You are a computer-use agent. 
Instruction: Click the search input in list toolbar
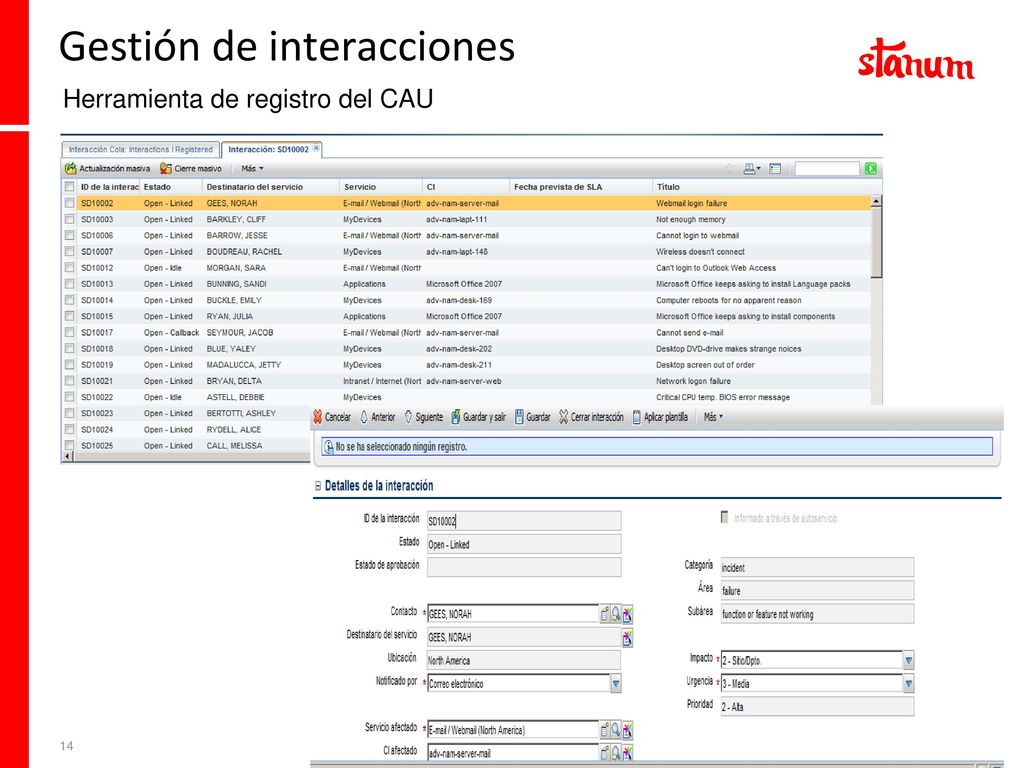tap(827, 168)
